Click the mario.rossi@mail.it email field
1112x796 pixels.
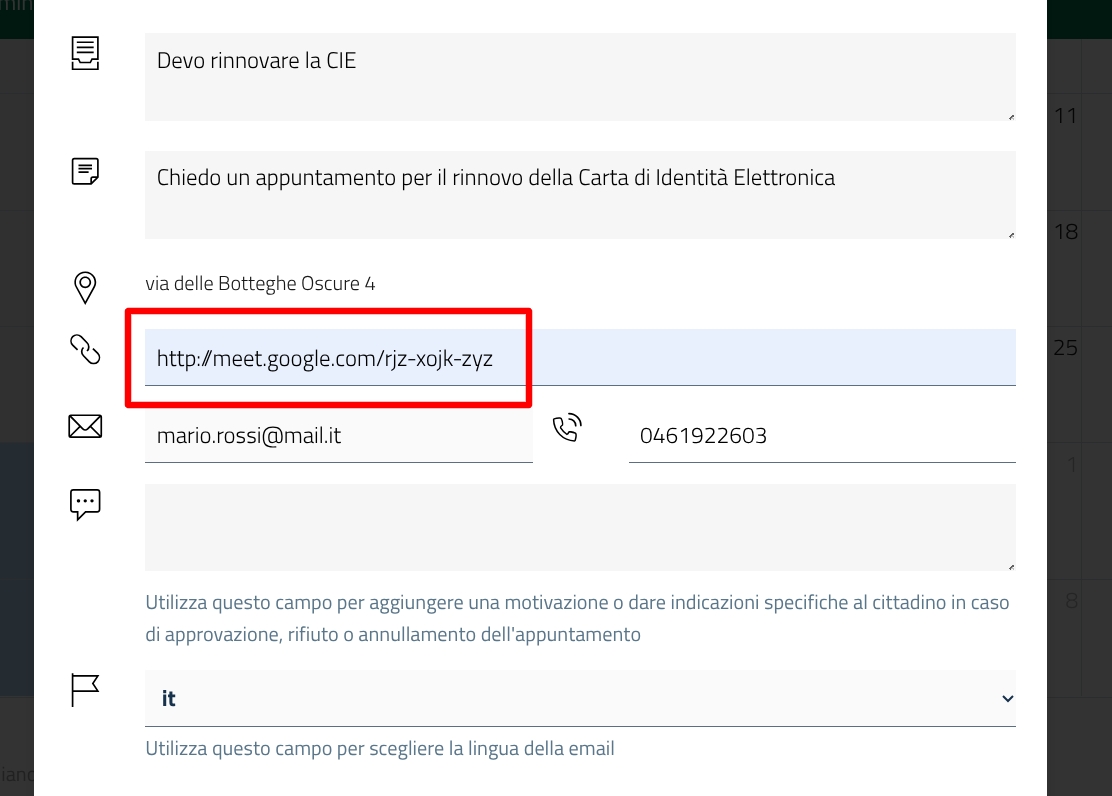(x=338, y=436)
